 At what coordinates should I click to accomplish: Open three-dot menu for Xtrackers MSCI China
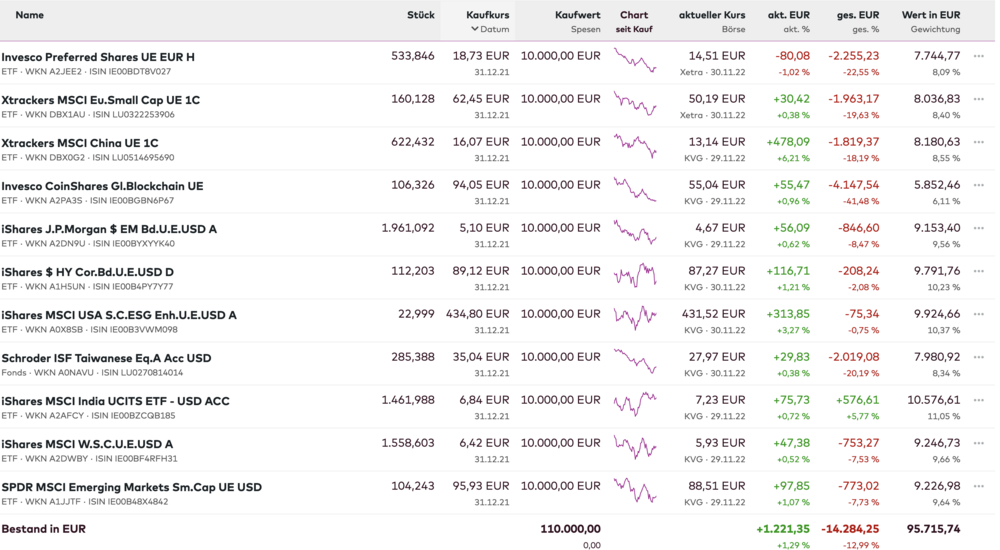[x=978, y=143]
